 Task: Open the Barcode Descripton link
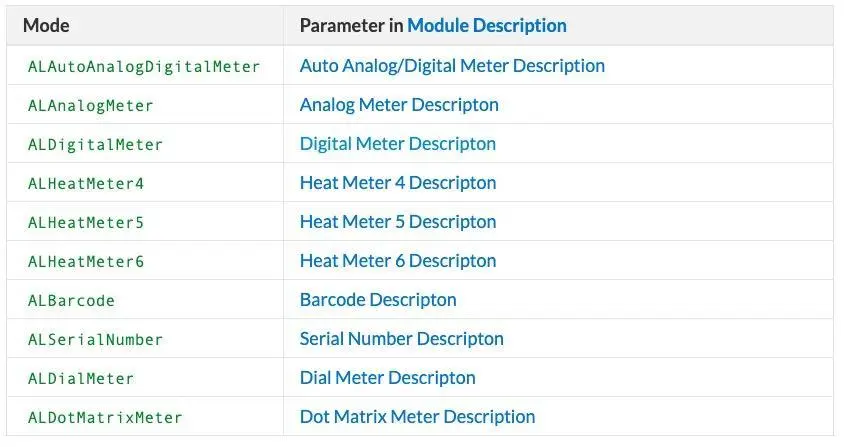(x=378, y=299)
